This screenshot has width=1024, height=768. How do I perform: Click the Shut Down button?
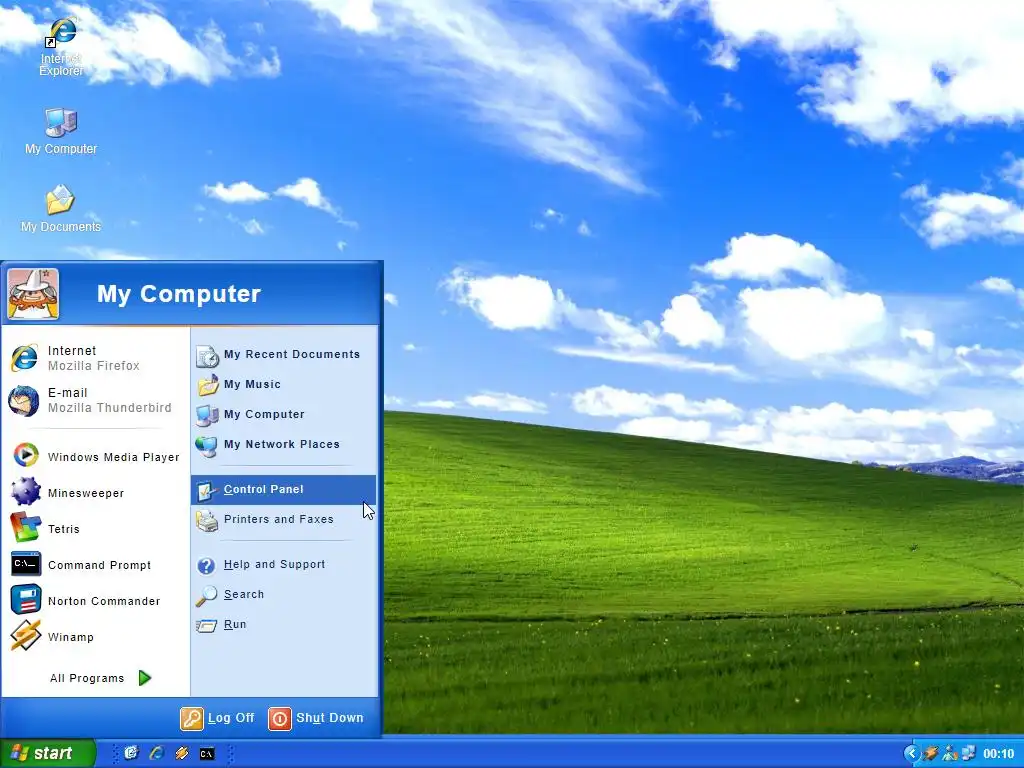click(316, 718)
